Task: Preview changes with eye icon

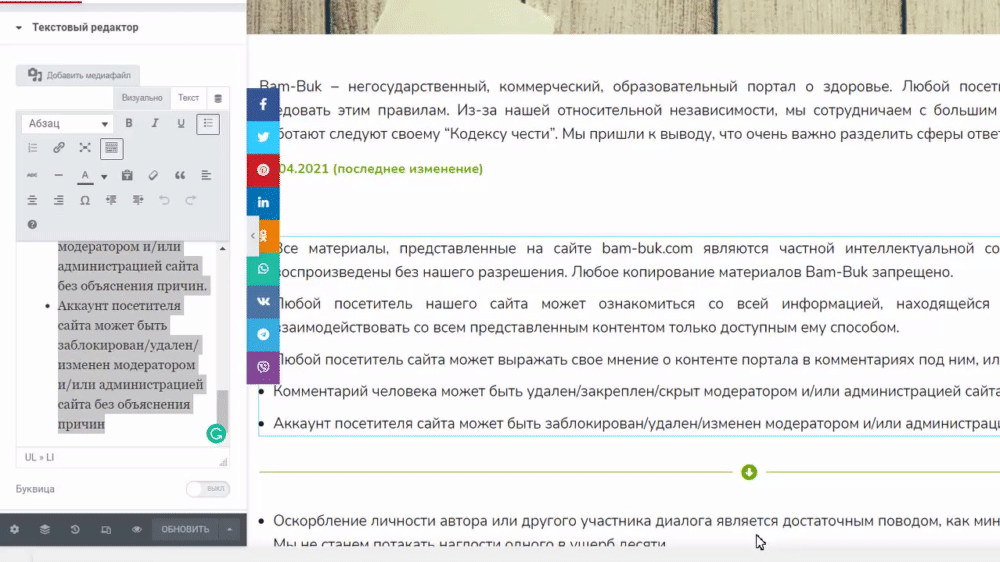Action: (x=136, y=529)
